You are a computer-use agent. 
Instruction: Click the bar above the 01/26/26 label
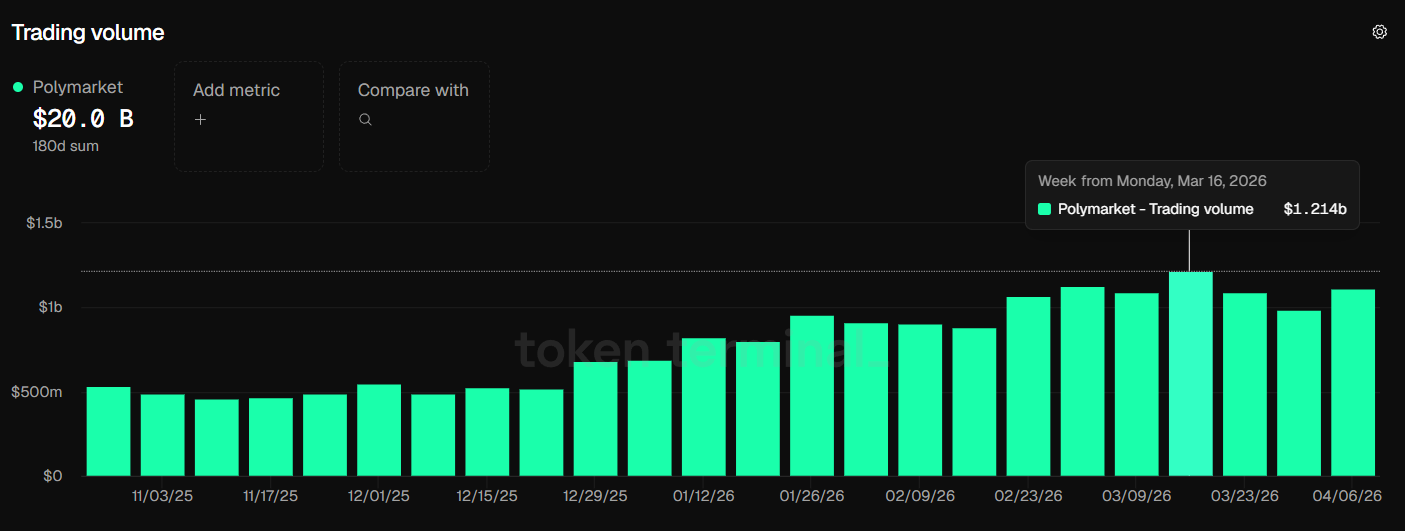click(x=812, y=395)
